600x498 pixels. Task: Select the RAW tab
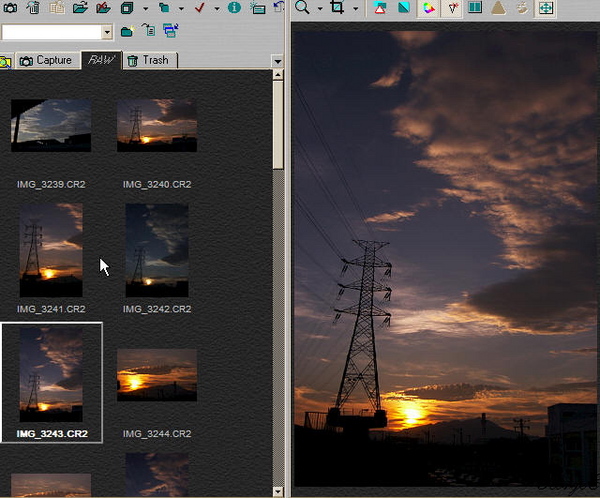point(101,60)
